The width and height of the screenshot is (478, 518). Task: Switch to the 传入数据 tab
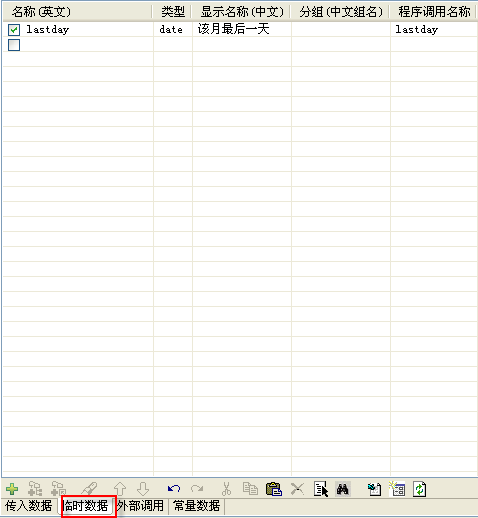tap(29, 506)
